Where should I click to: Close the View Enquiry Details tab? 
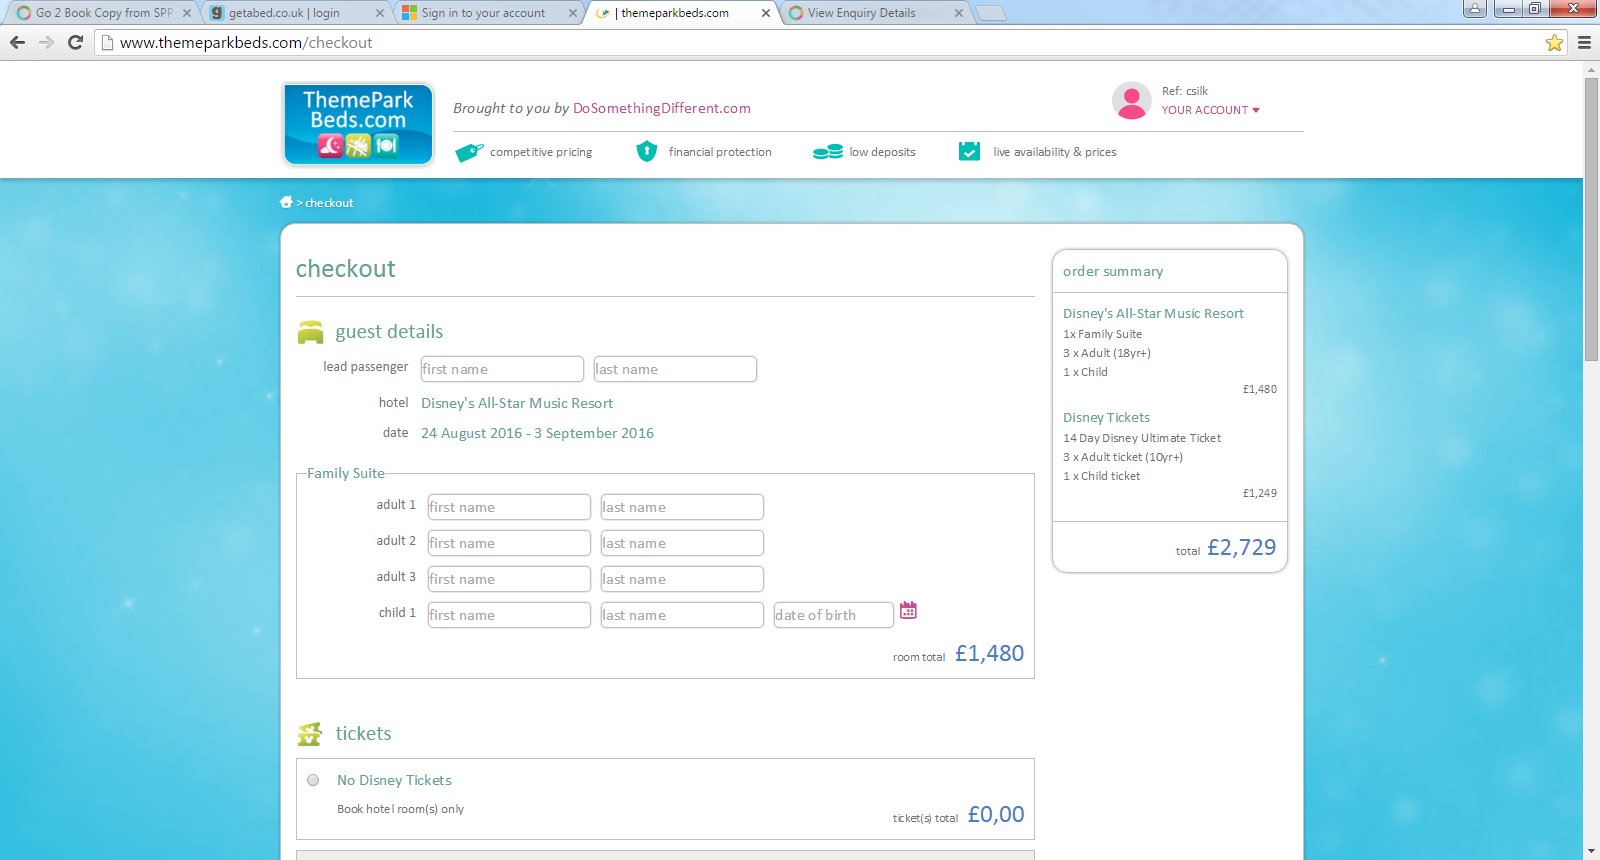(x=959, y=13)
